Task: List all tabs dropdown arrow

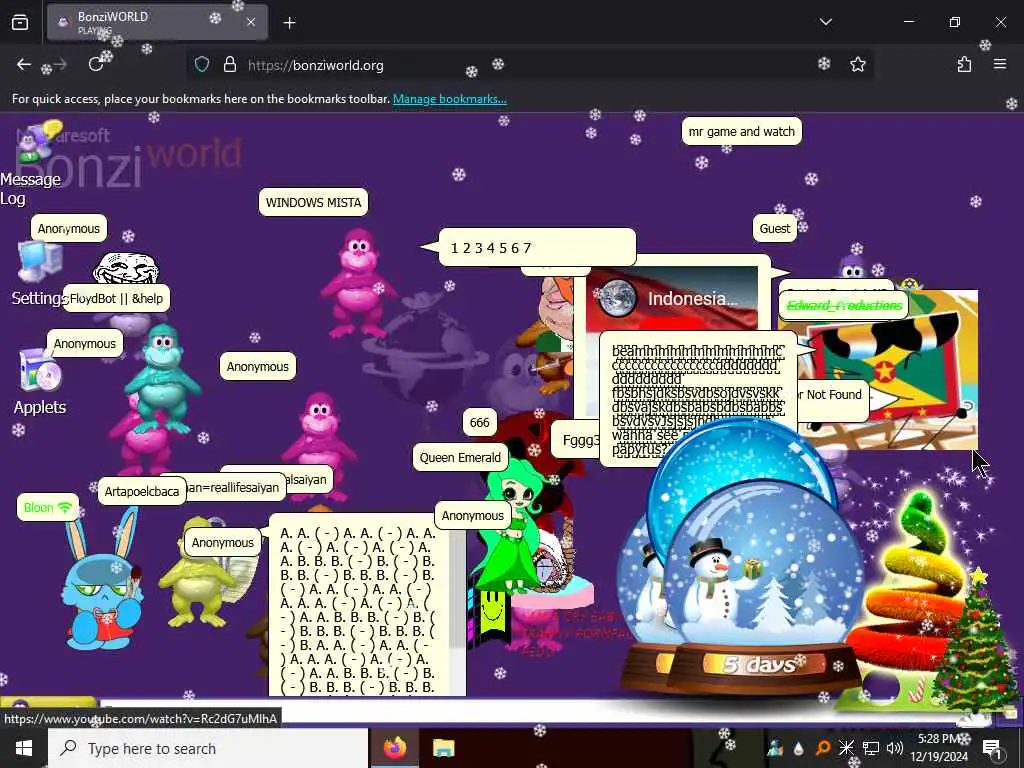Action: pyautogui.click(x=825, y=22)
